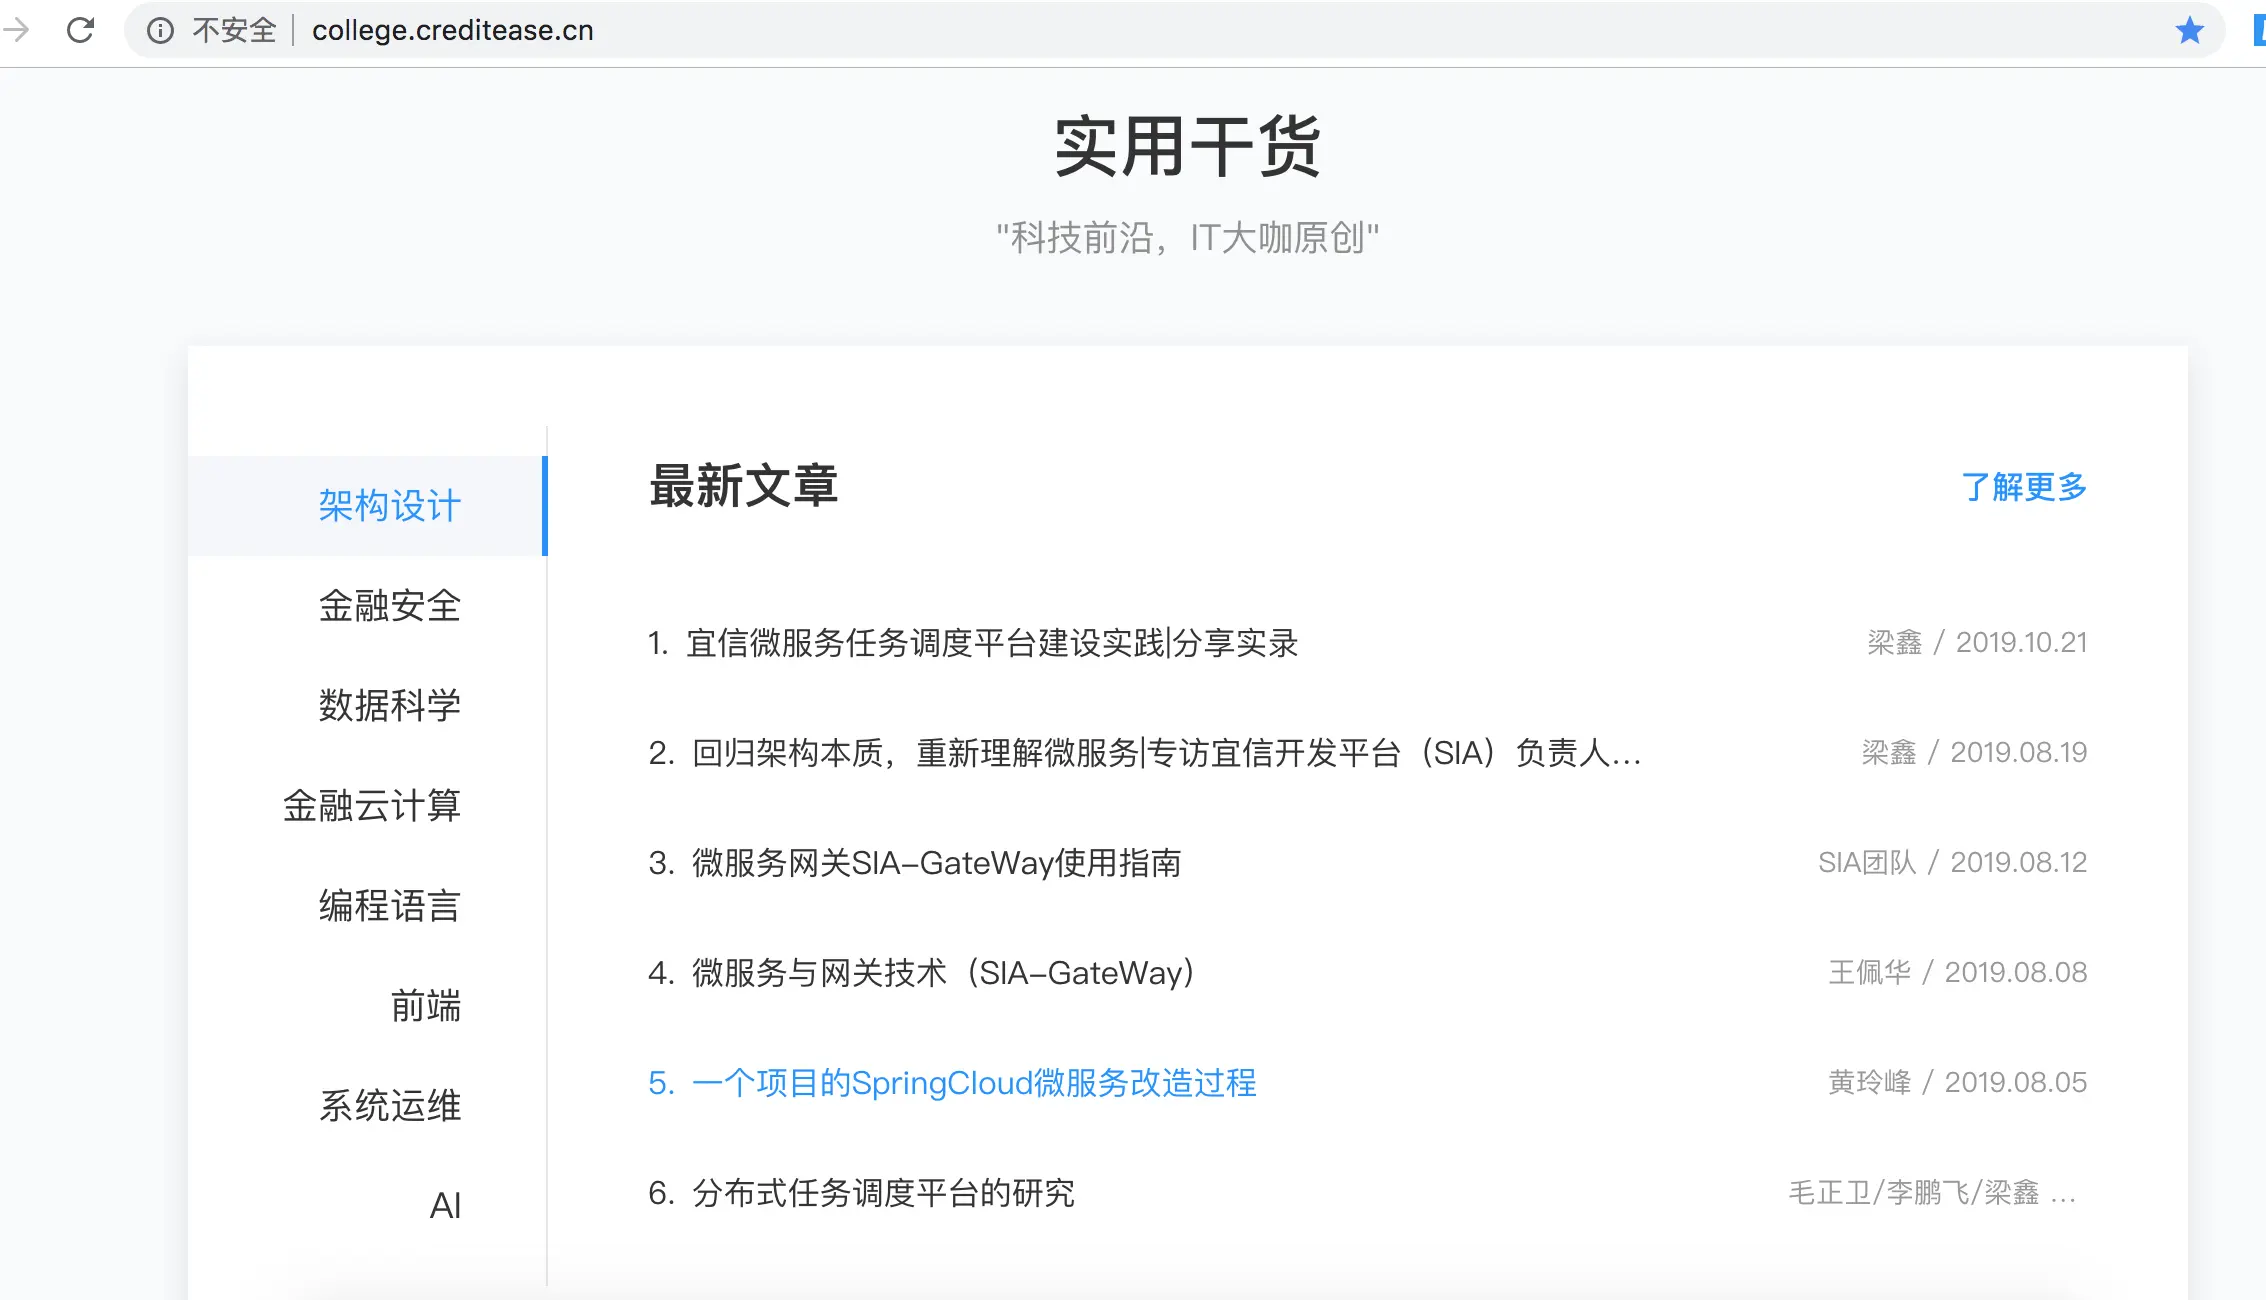
Task: Open the highlighted SpringCloud微服务改造过程 article
Action: pos(973,1083)
